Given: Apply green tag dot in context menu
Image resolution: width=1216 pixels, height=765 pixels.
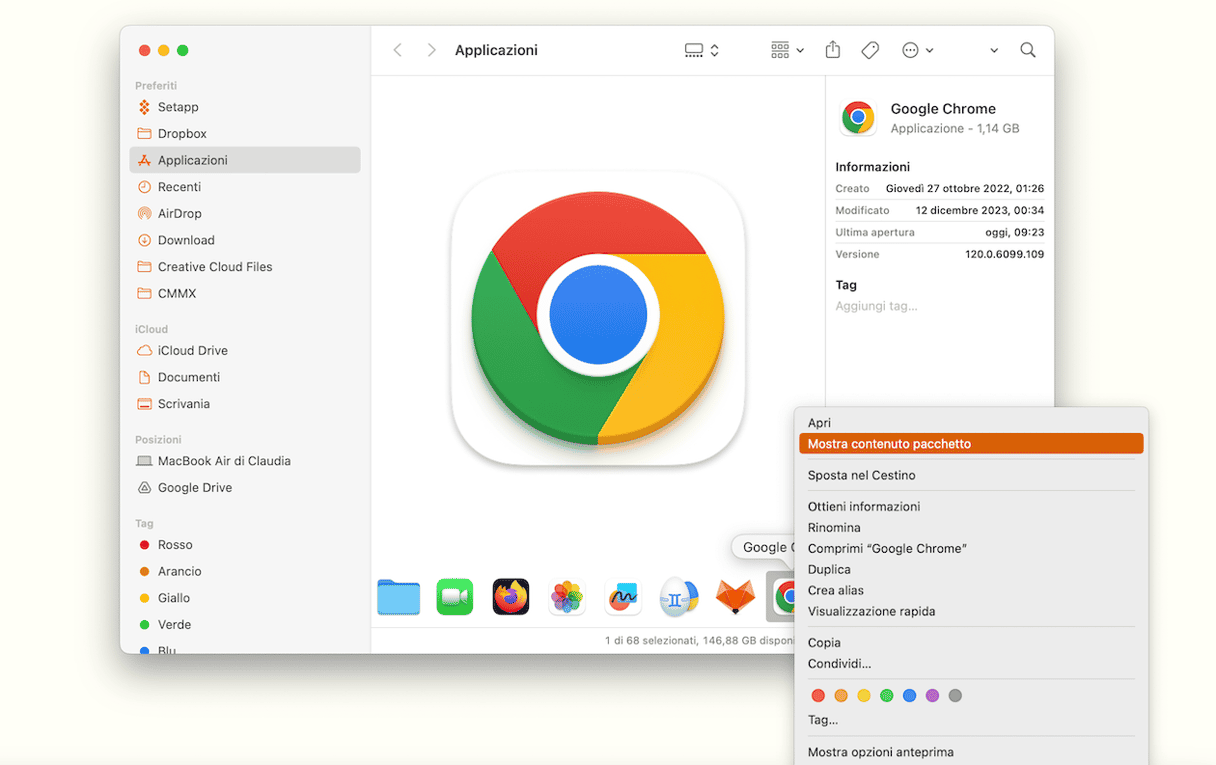Looking at the screenshot, I should 887,696.
